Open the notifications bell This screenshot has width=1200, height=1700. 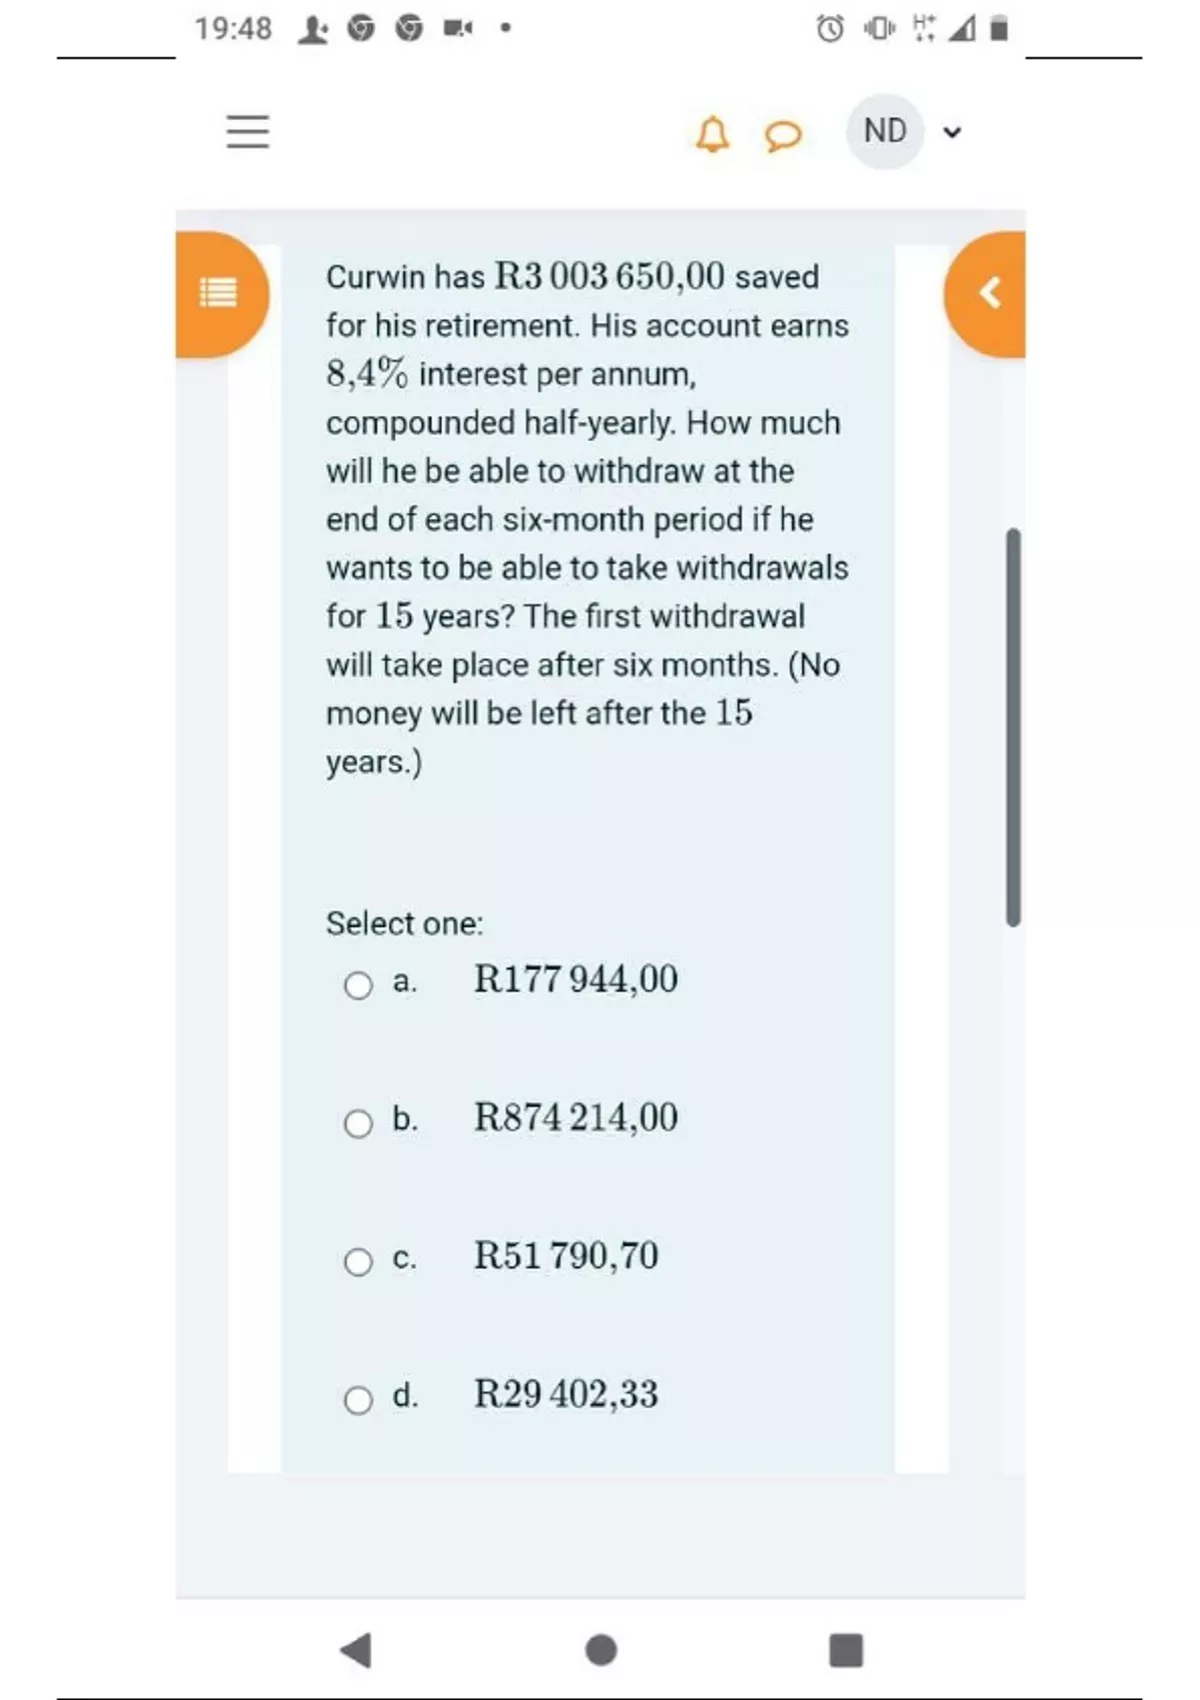pos(712,133)
